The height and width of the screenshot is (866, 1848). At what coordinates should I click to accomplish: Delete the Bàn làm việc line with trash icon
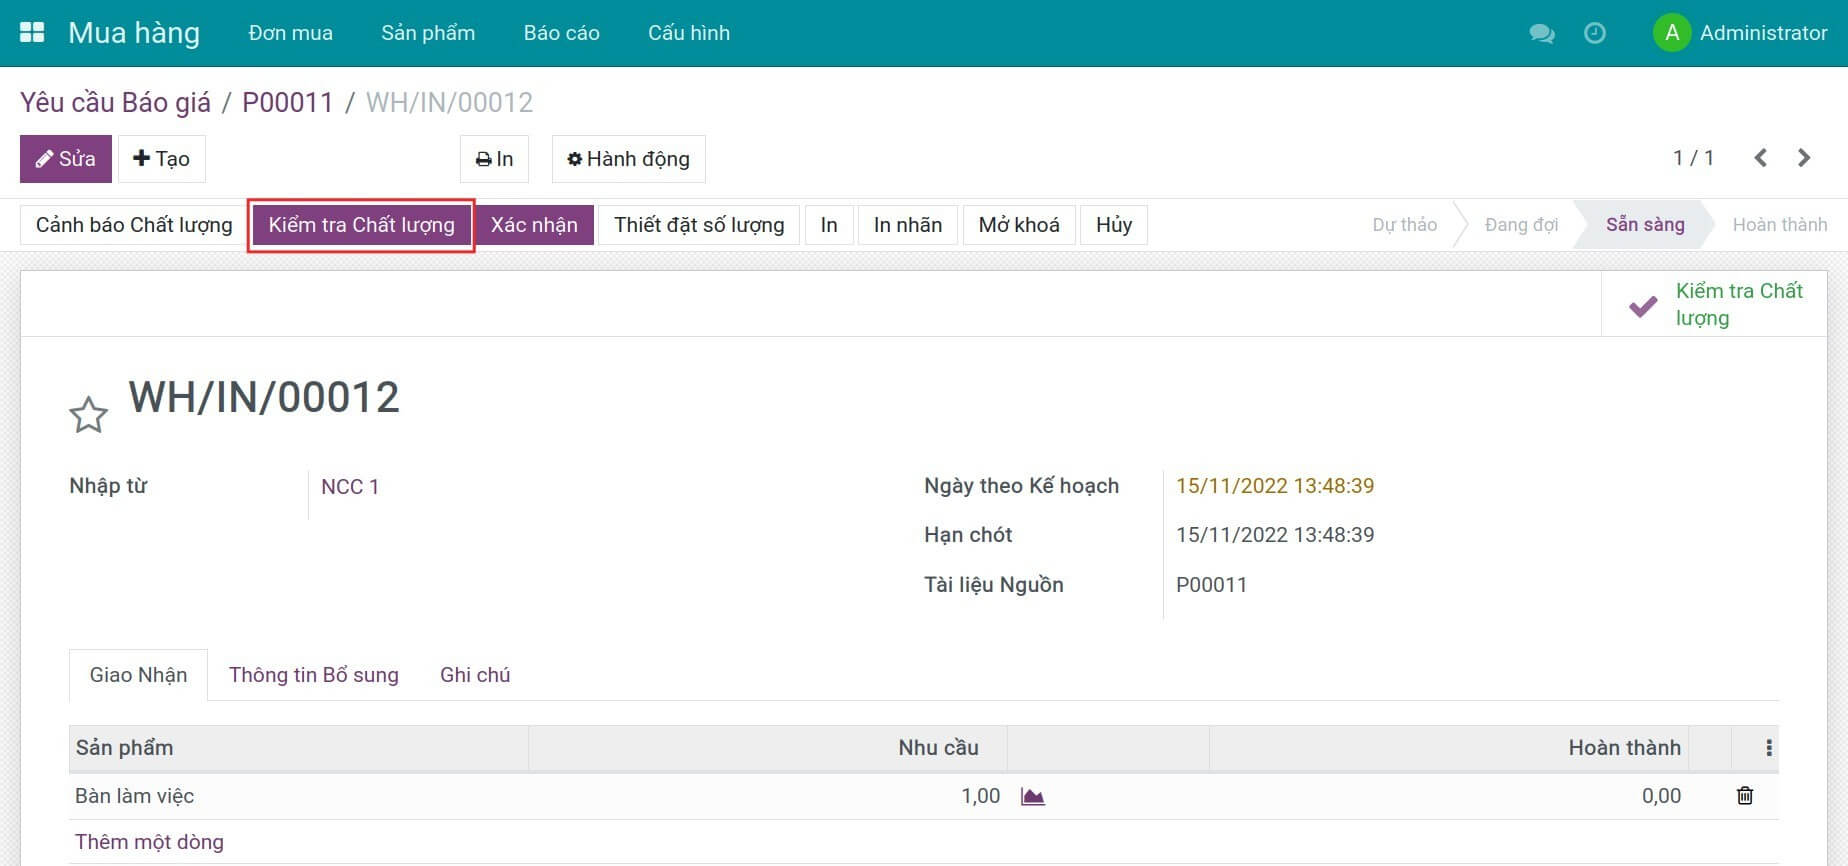tap(1744, 796)
